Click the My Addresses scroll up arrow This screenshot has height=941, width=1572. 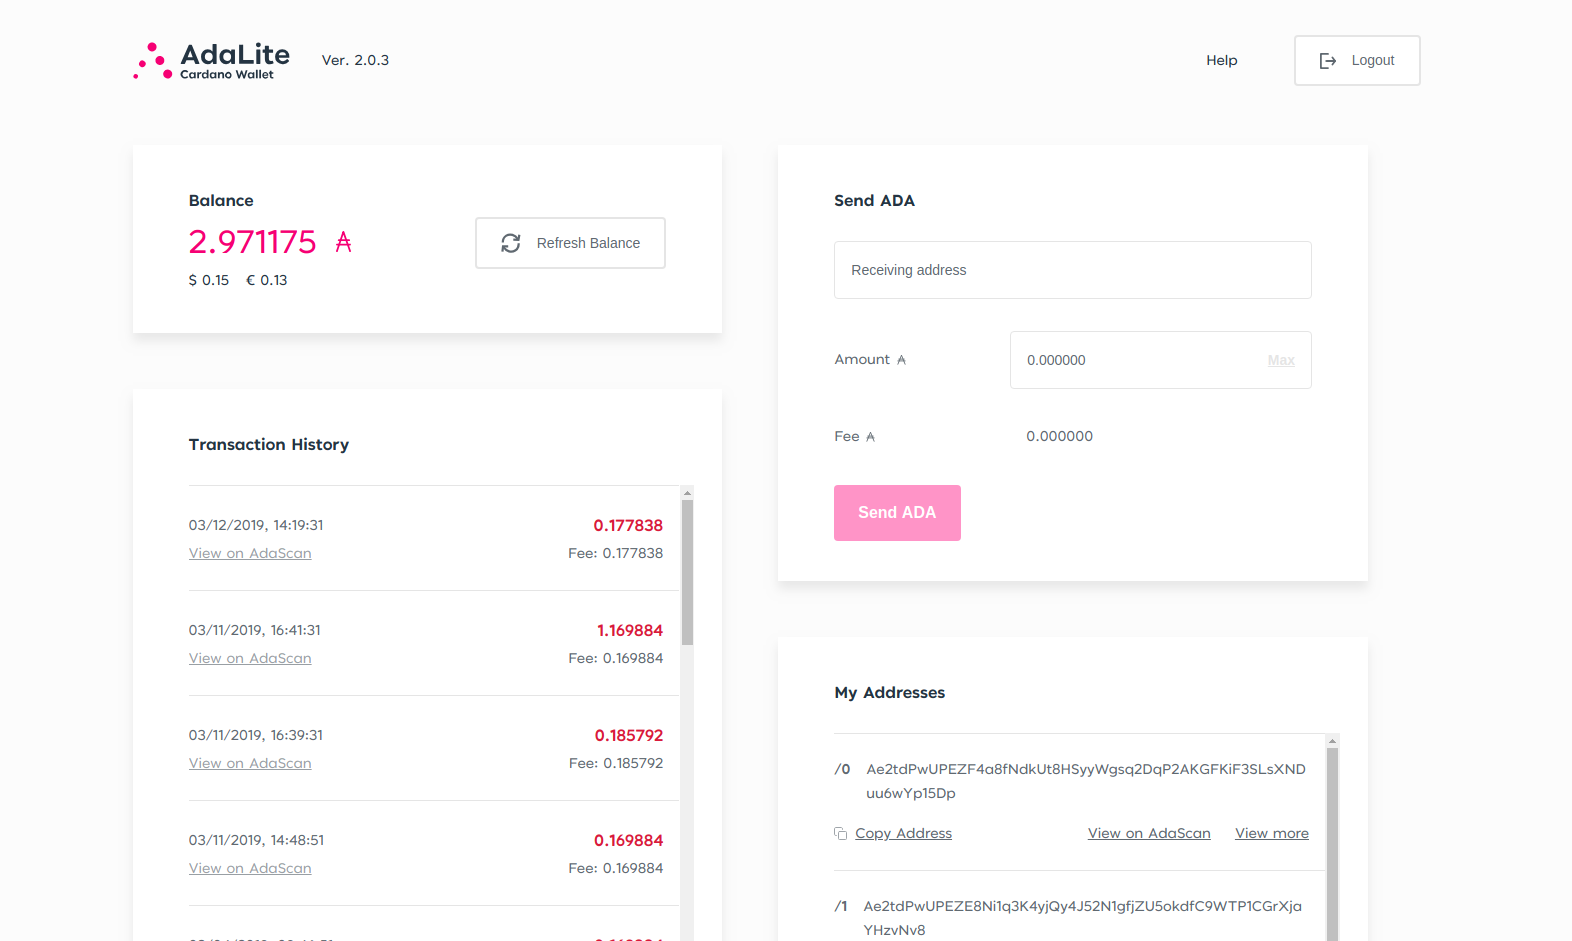tap(1332, 741)
